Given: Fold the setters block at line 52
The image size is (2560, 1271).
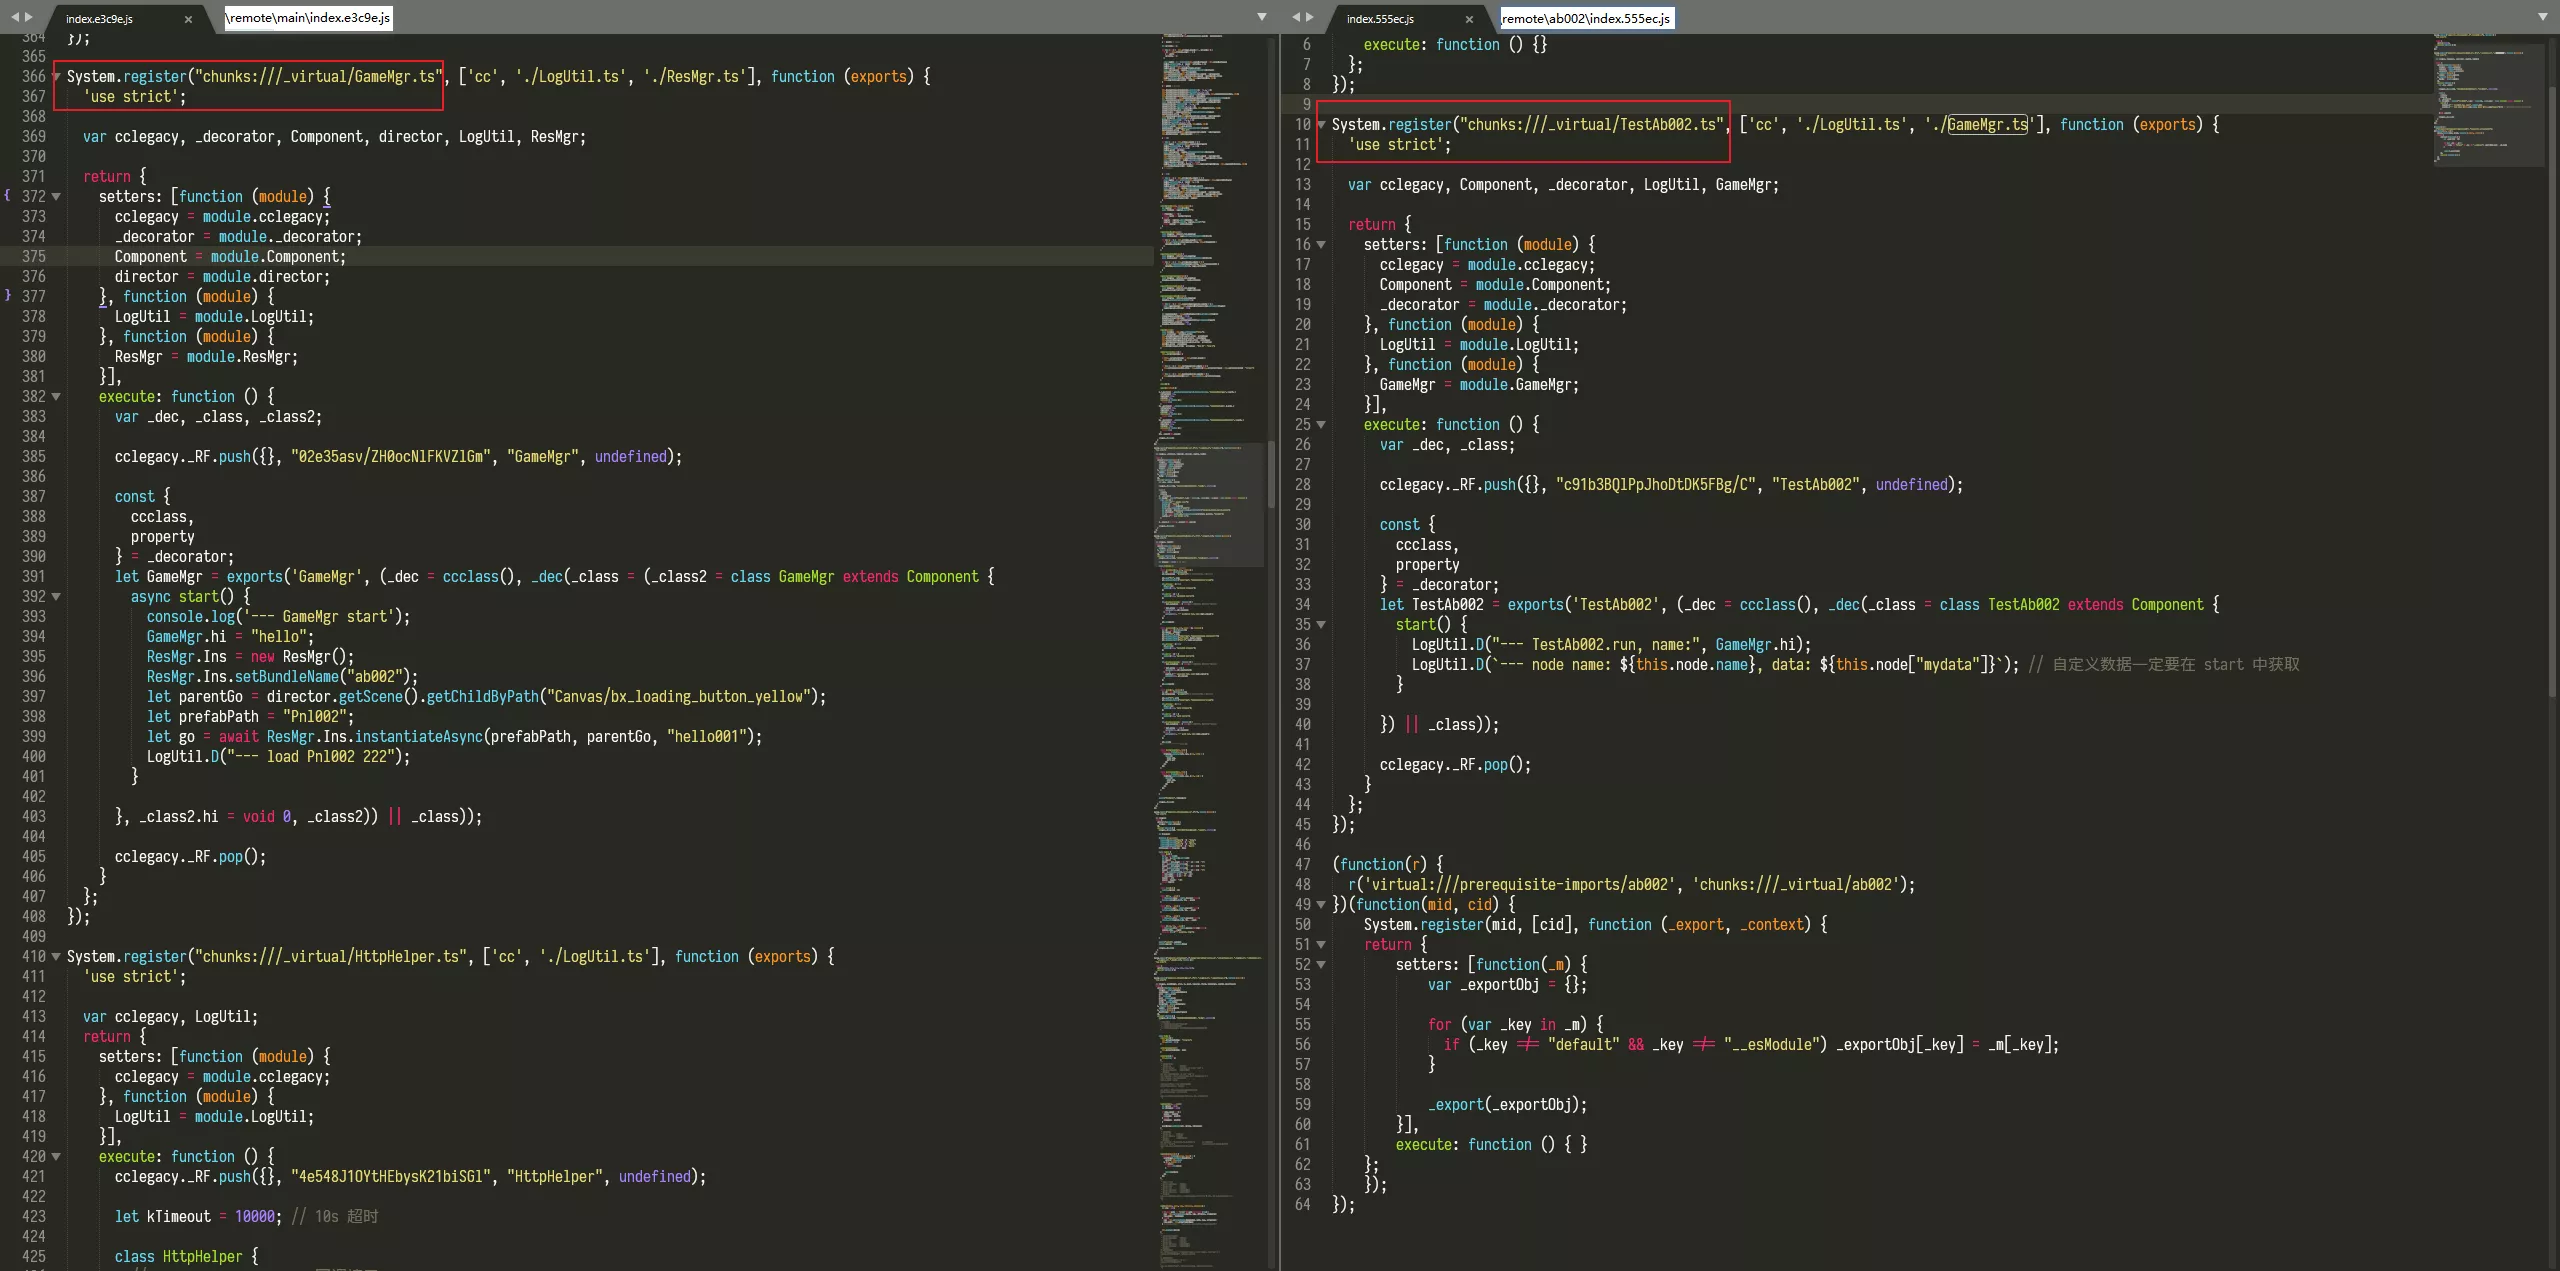Looking at the screenshot, I should [x=1321, y=965].
